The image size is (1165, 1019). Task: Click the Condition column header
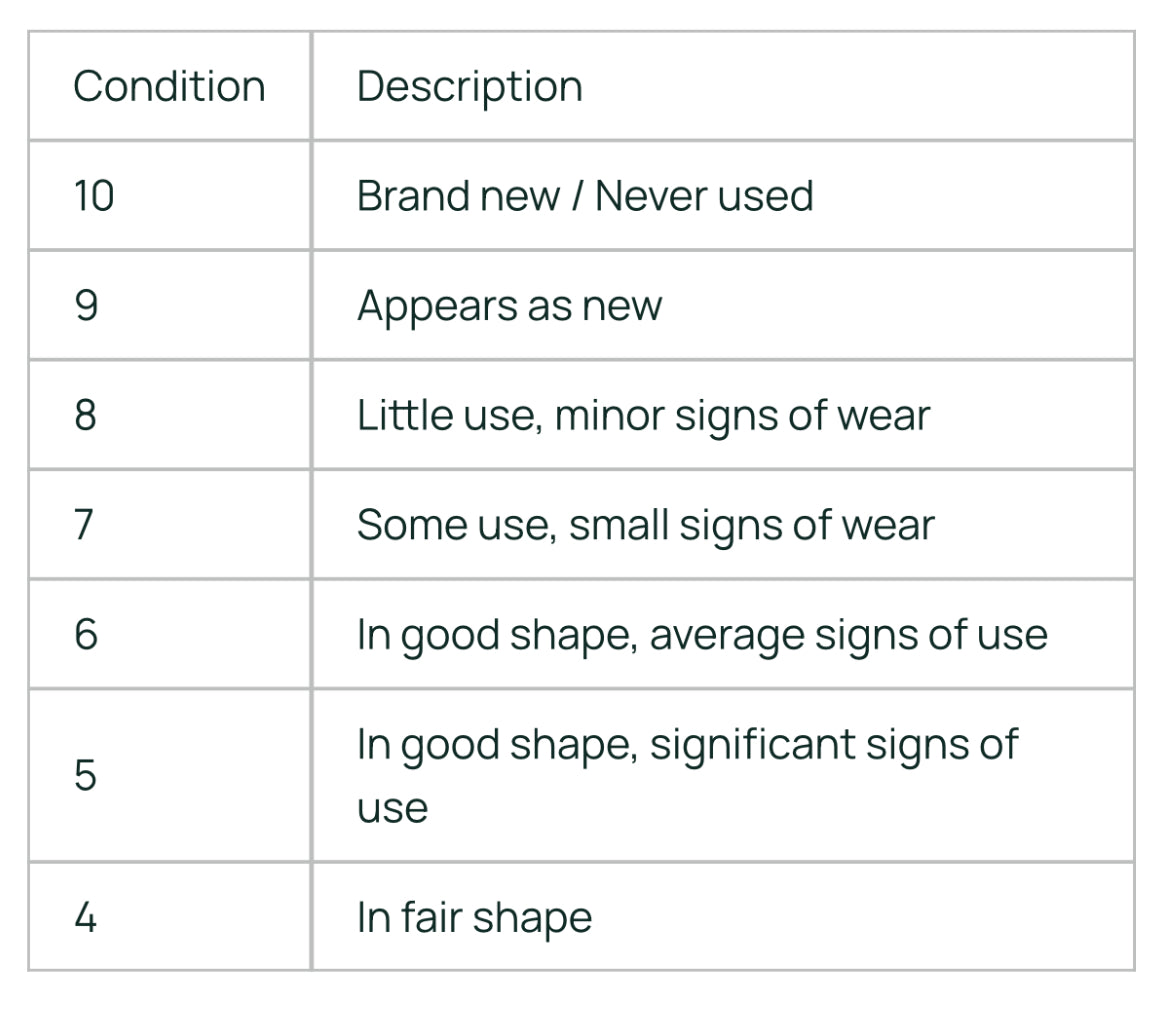tap(169, 87)
